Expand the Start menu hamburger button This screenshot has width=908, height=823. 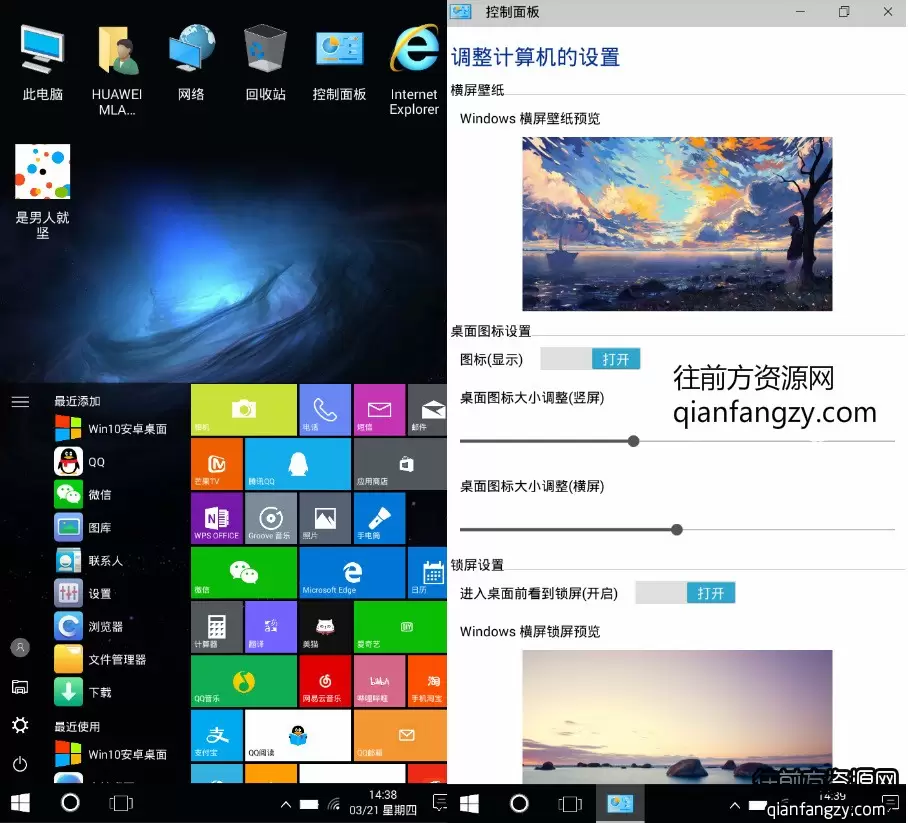coord(20,401)
